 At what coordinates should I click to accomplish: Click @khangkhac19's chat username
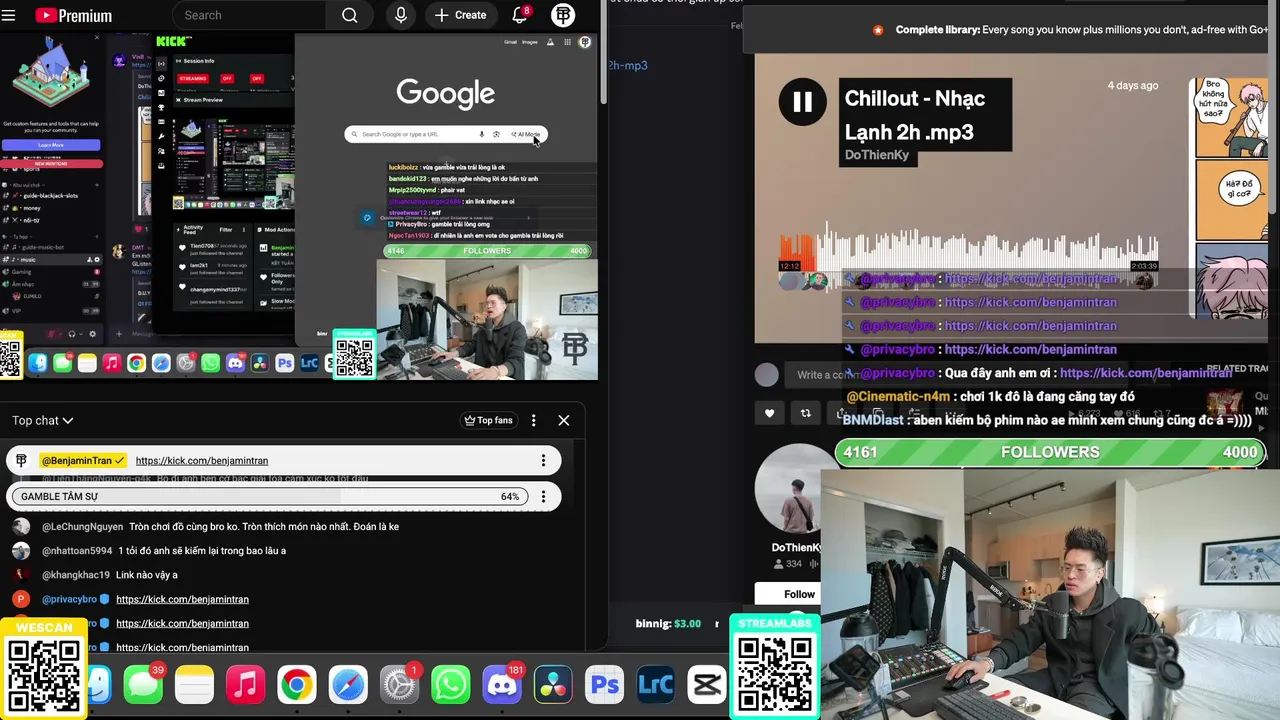coord(76,575)
